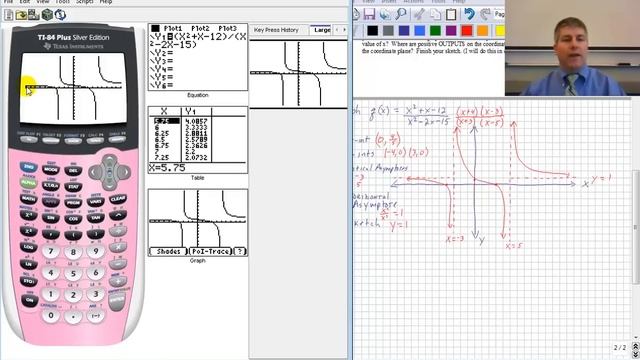This screenshot has height=360, width=640.
Task: Click the PRGM key on the calculator
Action: coord(73,202)
